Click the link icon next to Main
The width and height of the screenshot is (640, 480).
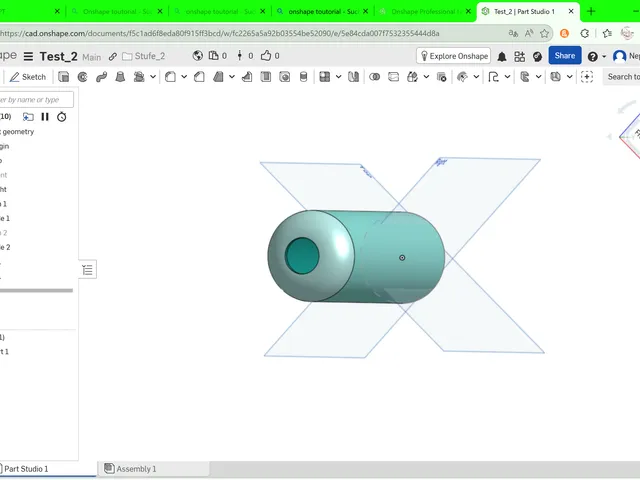pos(113,57)
